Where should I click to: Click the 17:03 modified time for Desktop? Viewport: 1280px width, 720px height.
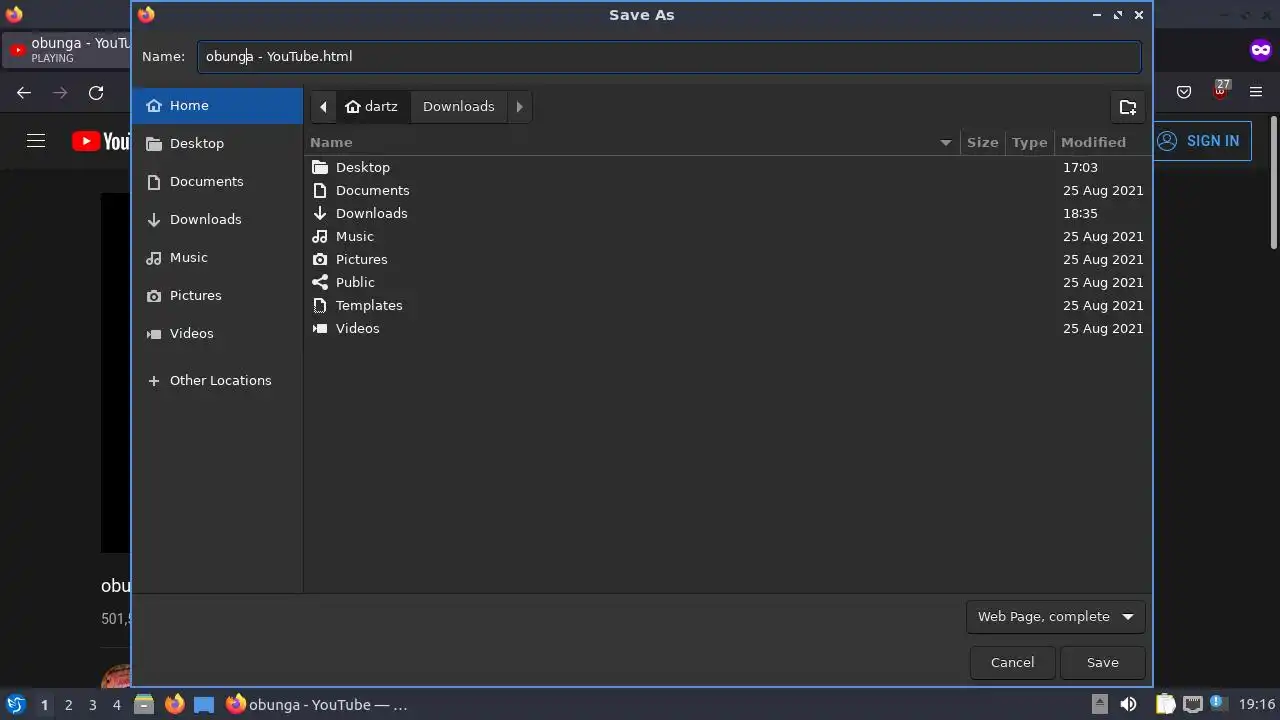[1080, 167]
